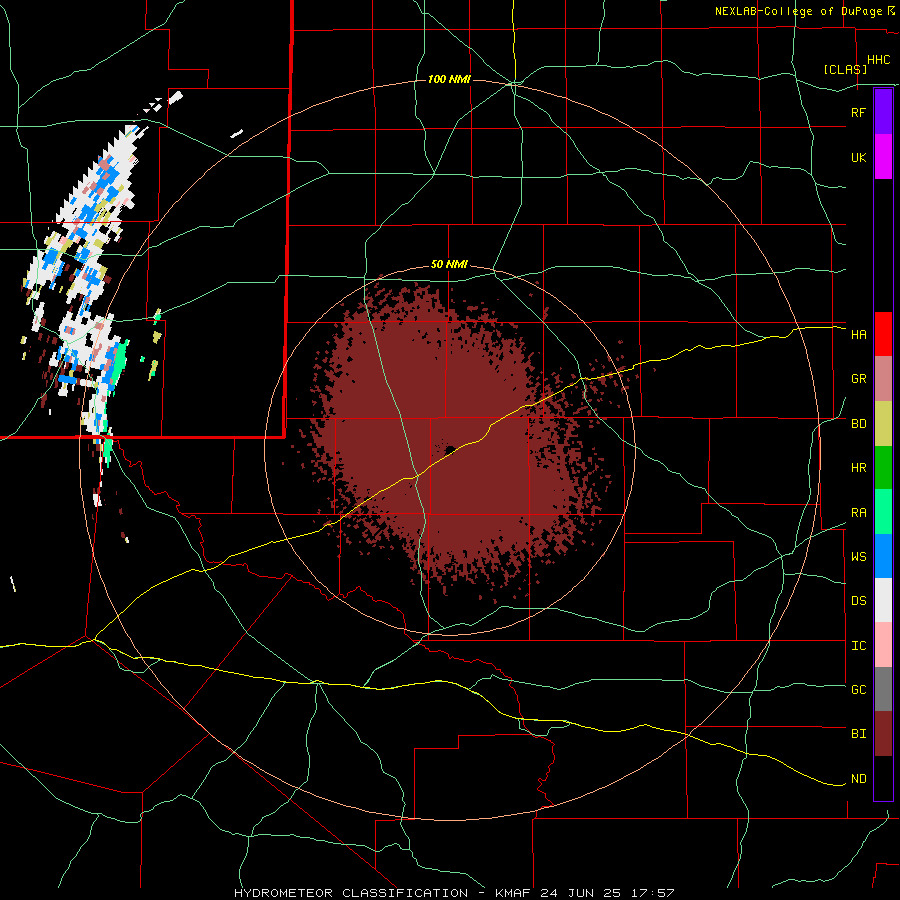Click the RF legend label

click(858, 112)
